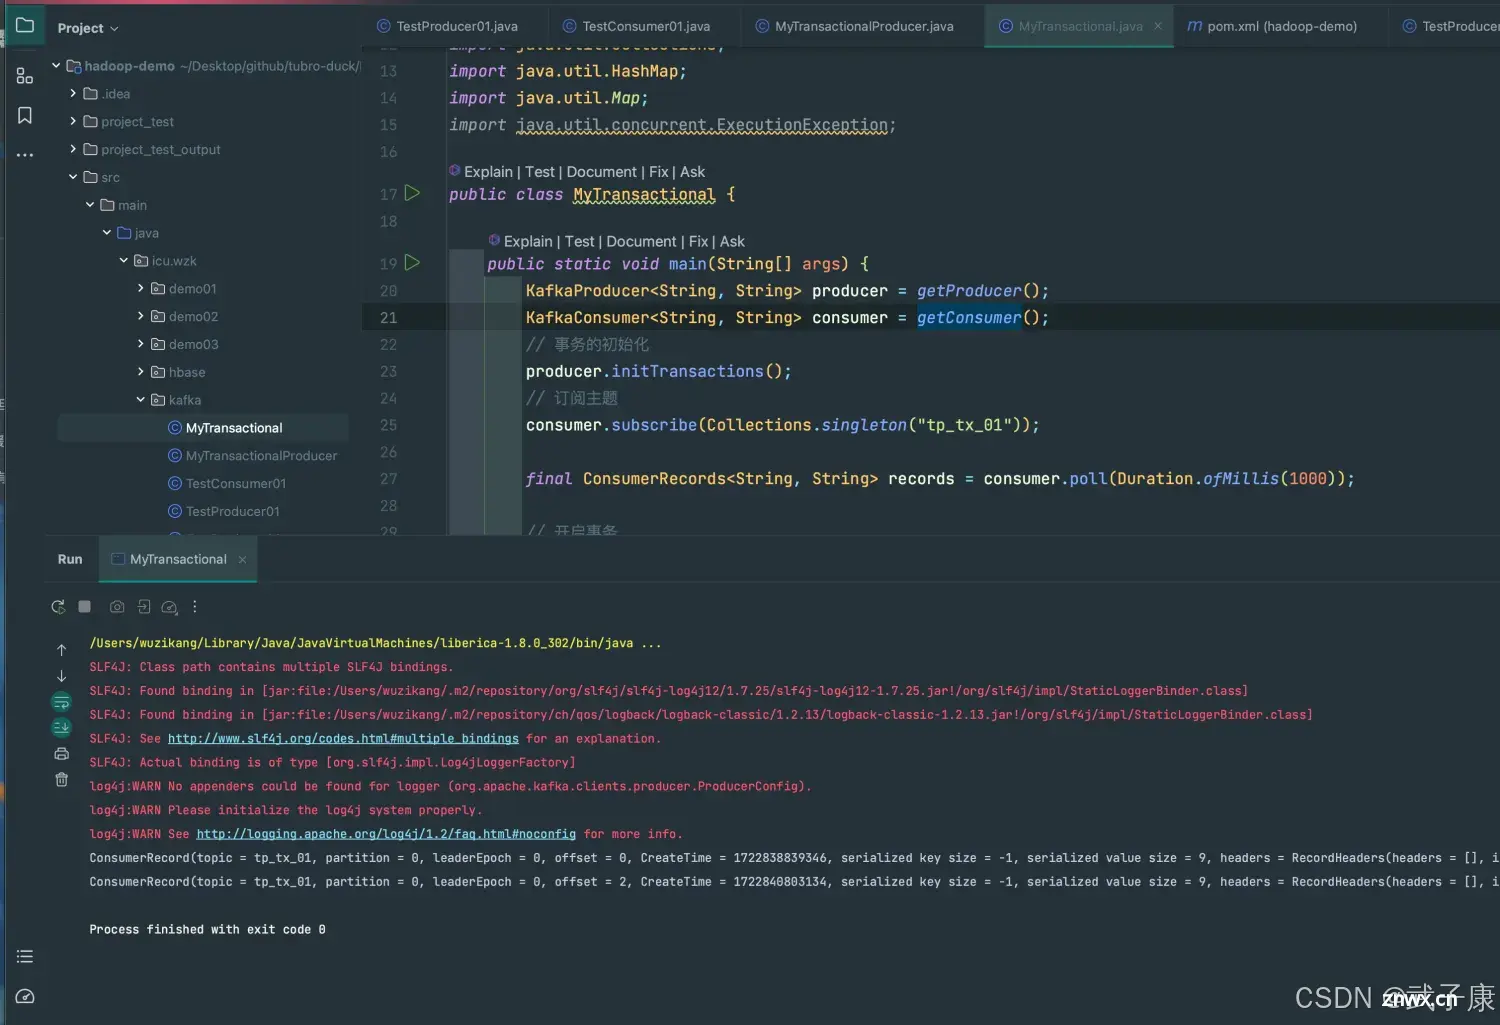Click the exit/restore layout icon in Run toolbar
The image size is (1500, 1025).
(144, 607)
